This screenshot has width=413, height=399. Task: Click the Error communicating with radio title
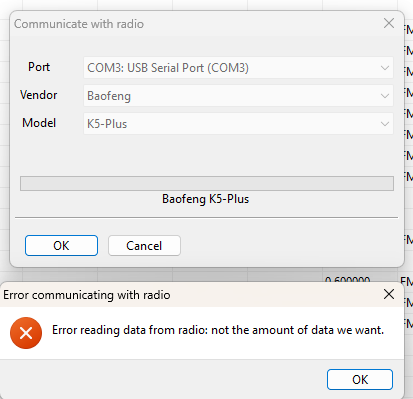pos(87,295)
